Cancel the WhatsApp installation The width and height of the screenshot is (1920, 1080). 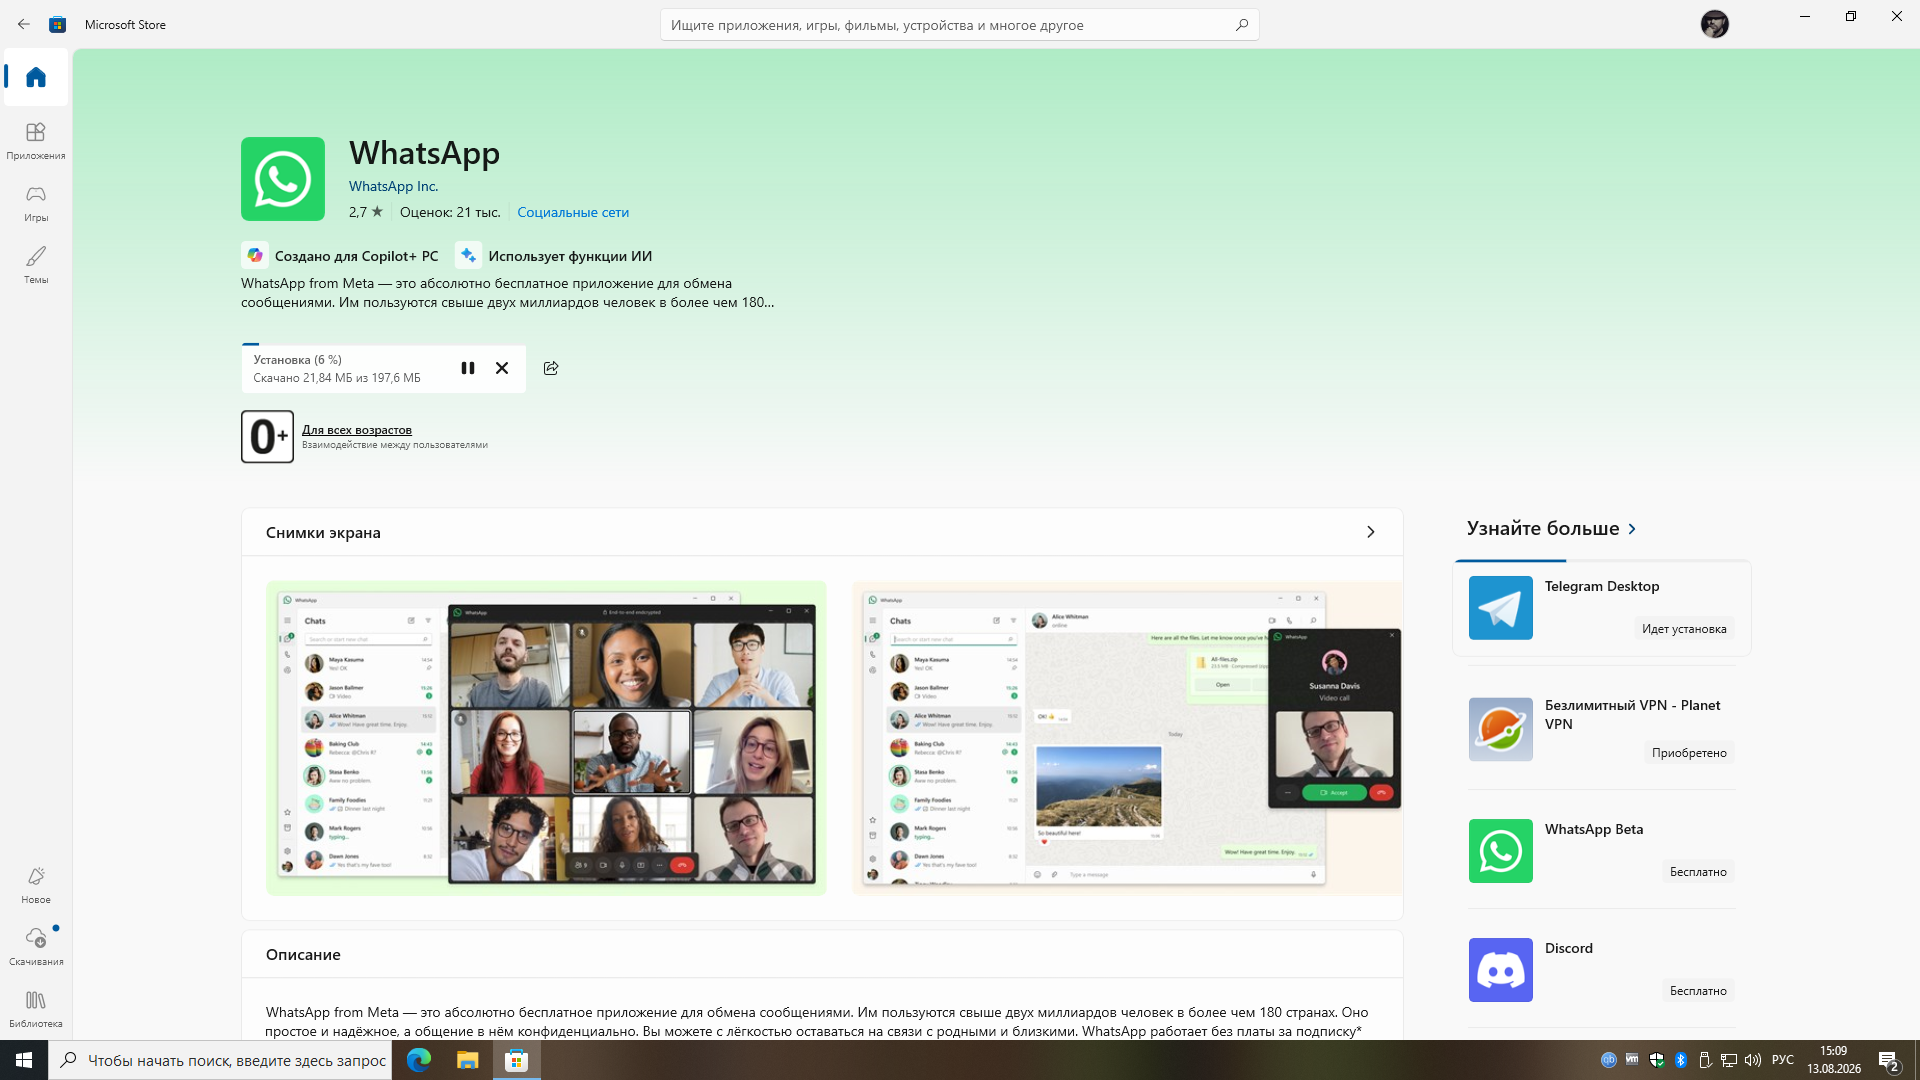(502, 368)
